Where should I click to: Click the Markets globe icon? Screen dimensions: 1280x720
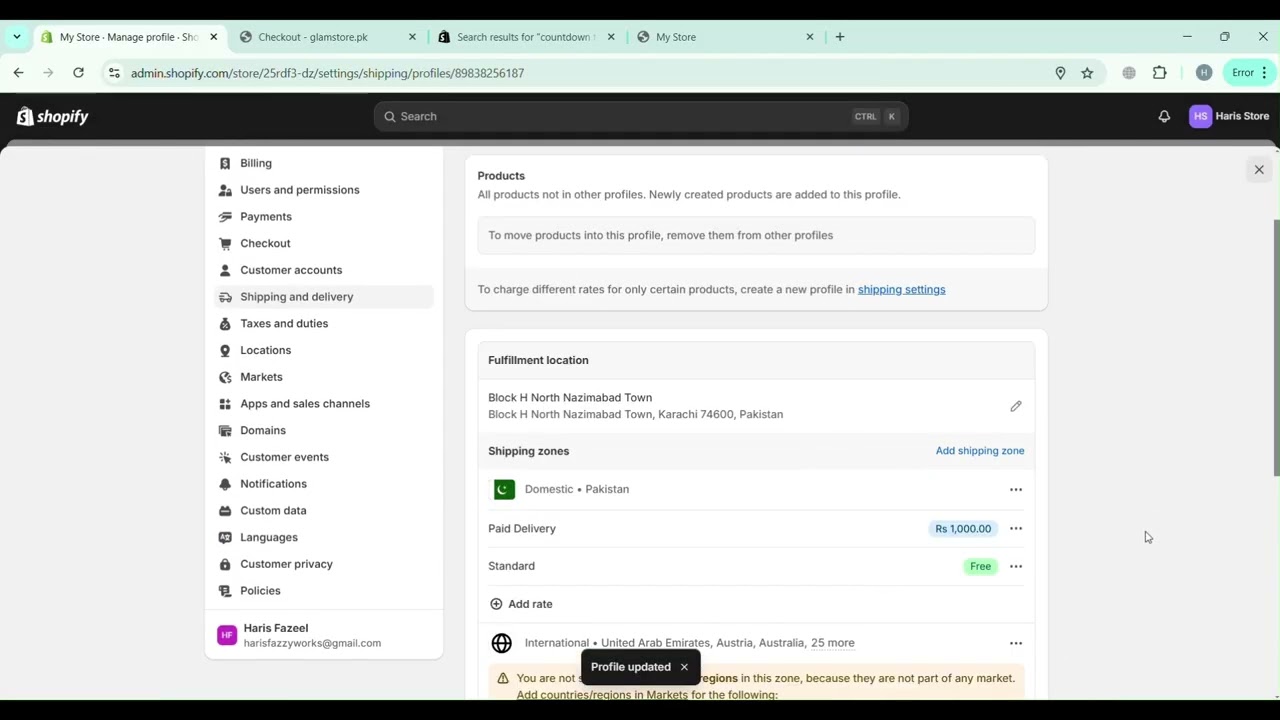click(x=225, y=377)
